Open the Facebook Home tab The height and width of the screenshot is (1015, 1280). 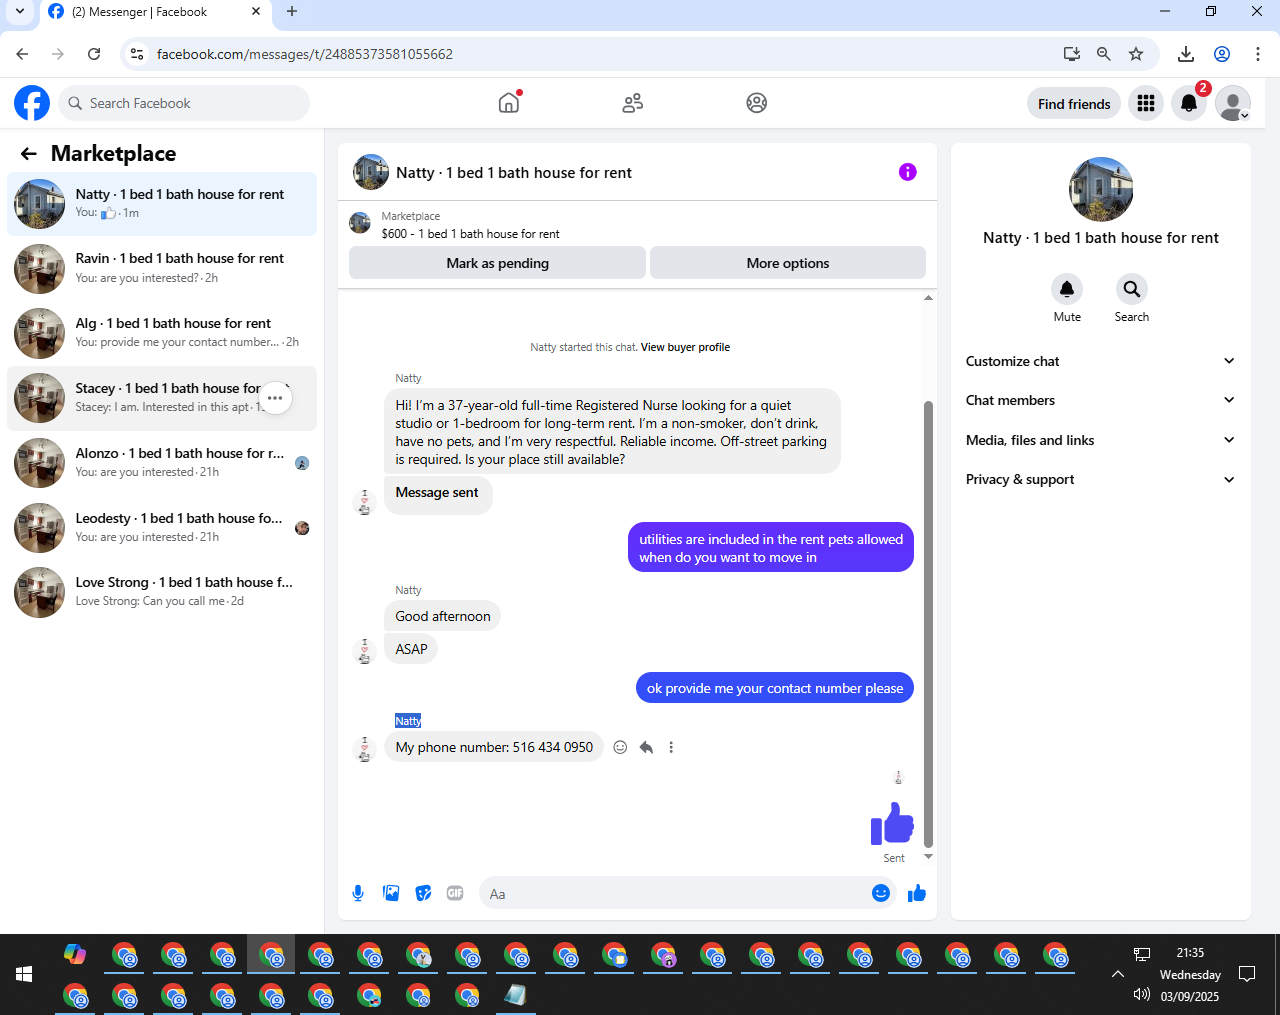click(x=509, y=103)
